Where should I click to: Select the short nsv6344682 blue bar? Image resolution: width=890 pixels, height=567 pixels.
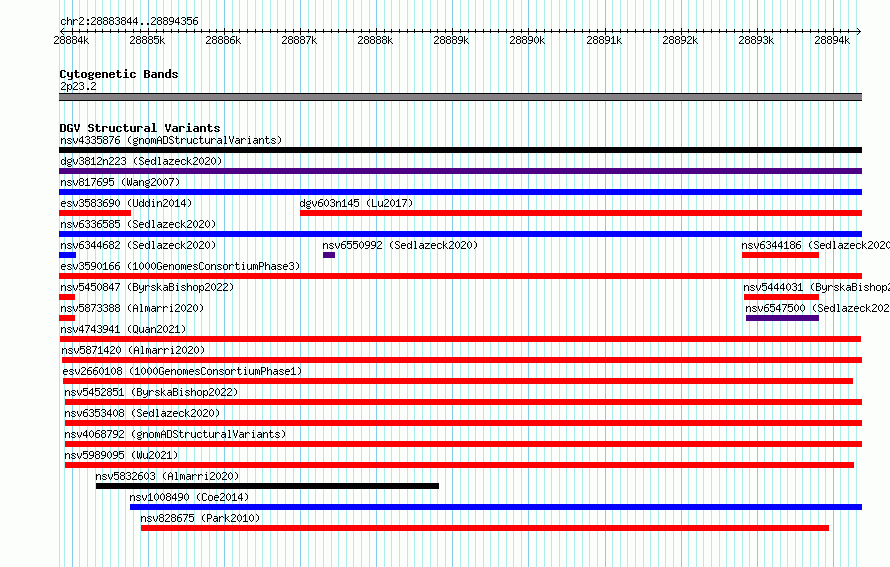point(68,255)
